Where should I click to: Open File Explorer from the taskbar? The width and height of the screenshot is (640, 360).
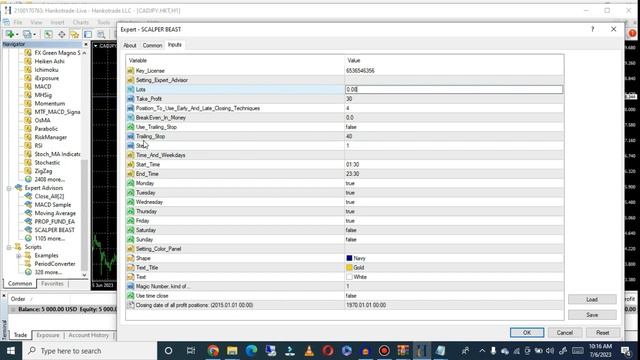232,351
